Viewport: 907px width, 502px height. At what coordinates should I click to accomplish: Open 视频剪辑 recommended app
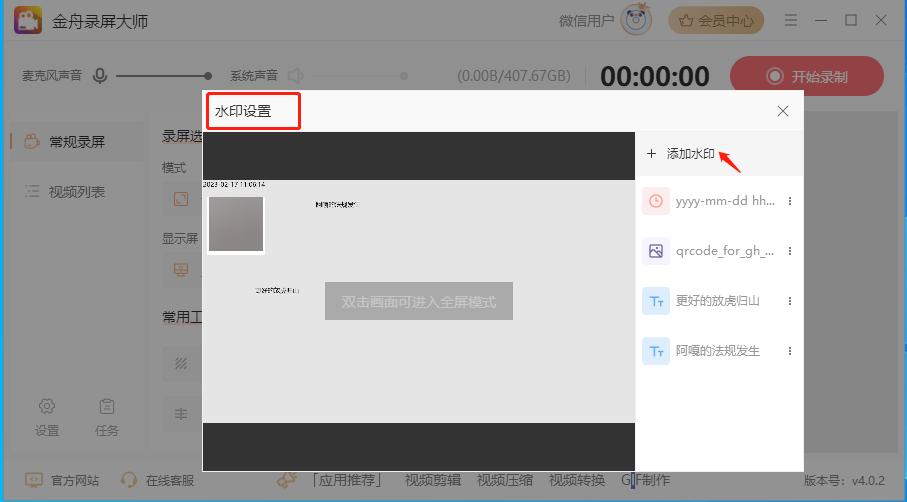433,480
